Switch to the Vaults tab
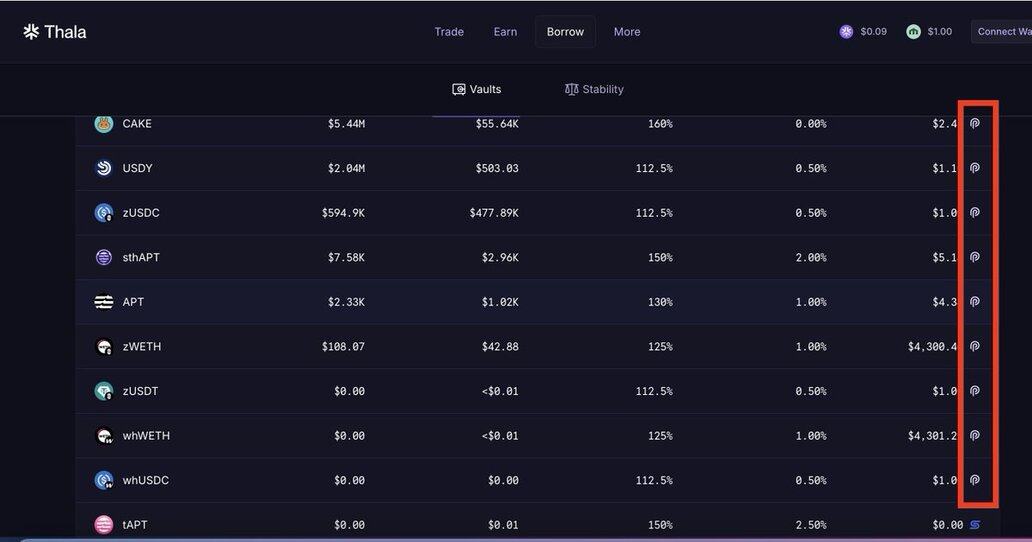The height and width of the screenshot is (542, 1032). [x=477, y=89]
